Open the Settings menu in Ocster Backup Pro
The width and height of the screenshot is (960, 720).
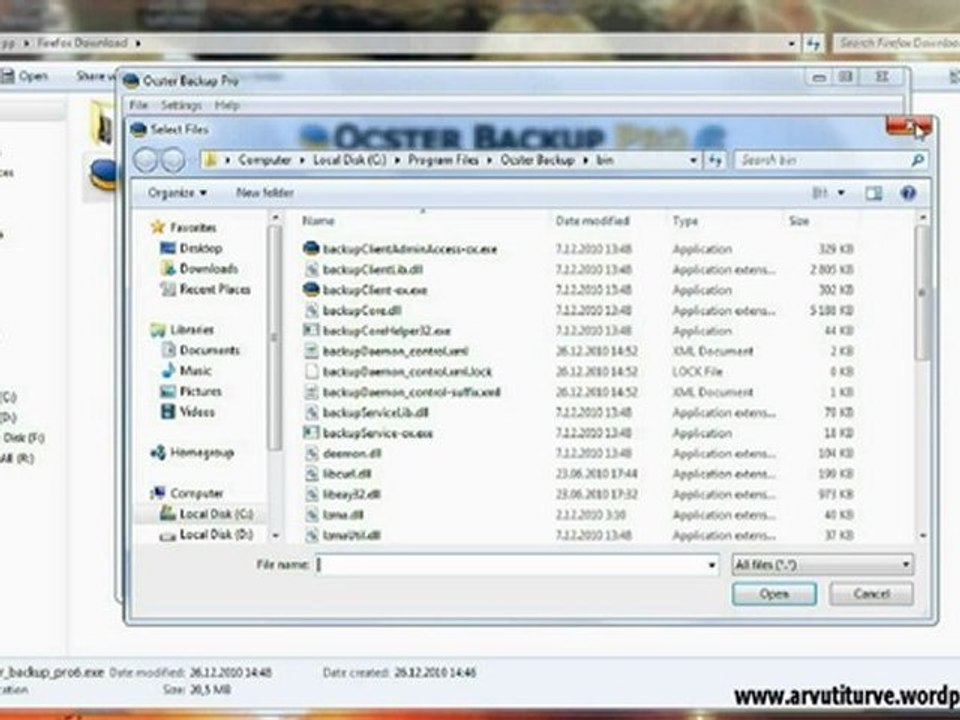pos(181,105)
